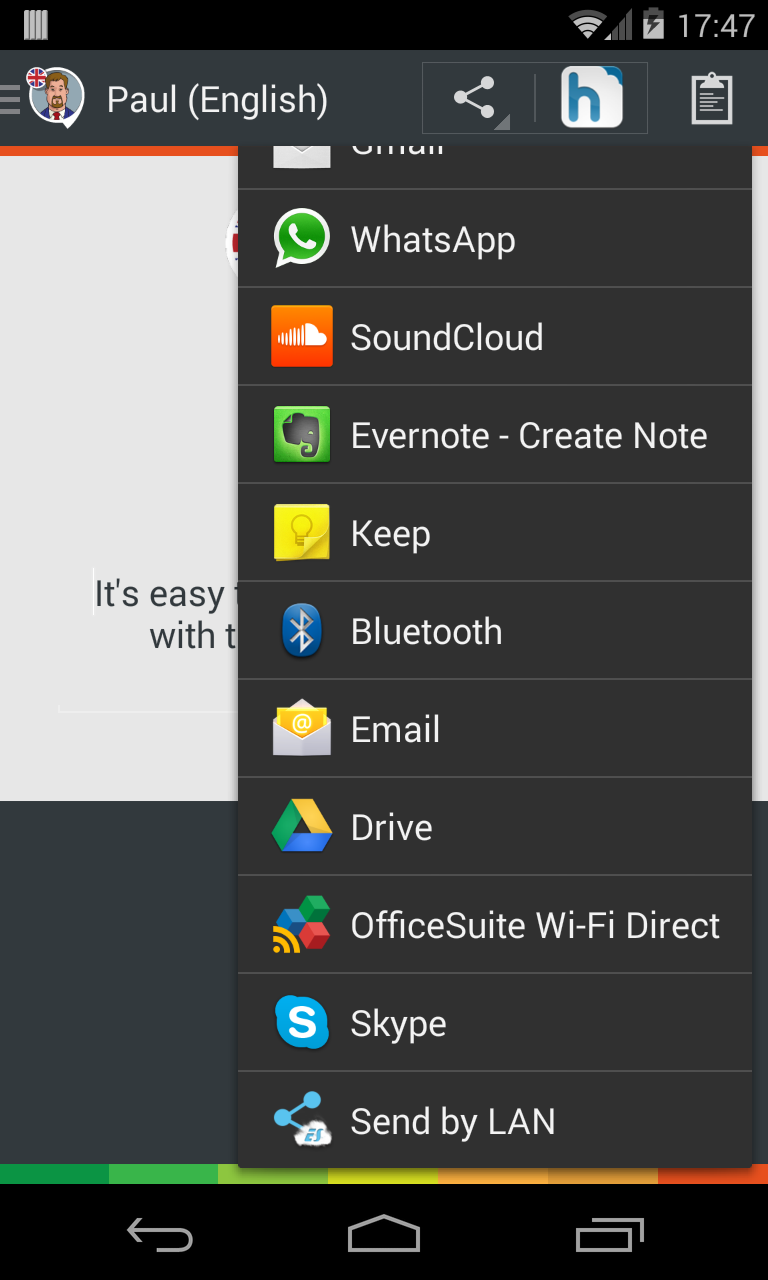
Task: Select the Paul (English) voice title
Action: (x=217, y=99)
